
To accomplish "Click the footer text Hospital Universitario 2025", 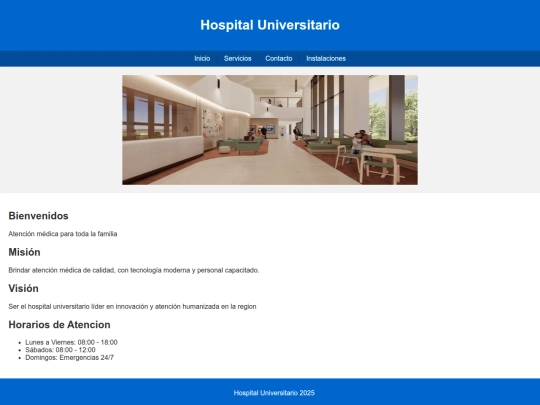I will 274,393.
